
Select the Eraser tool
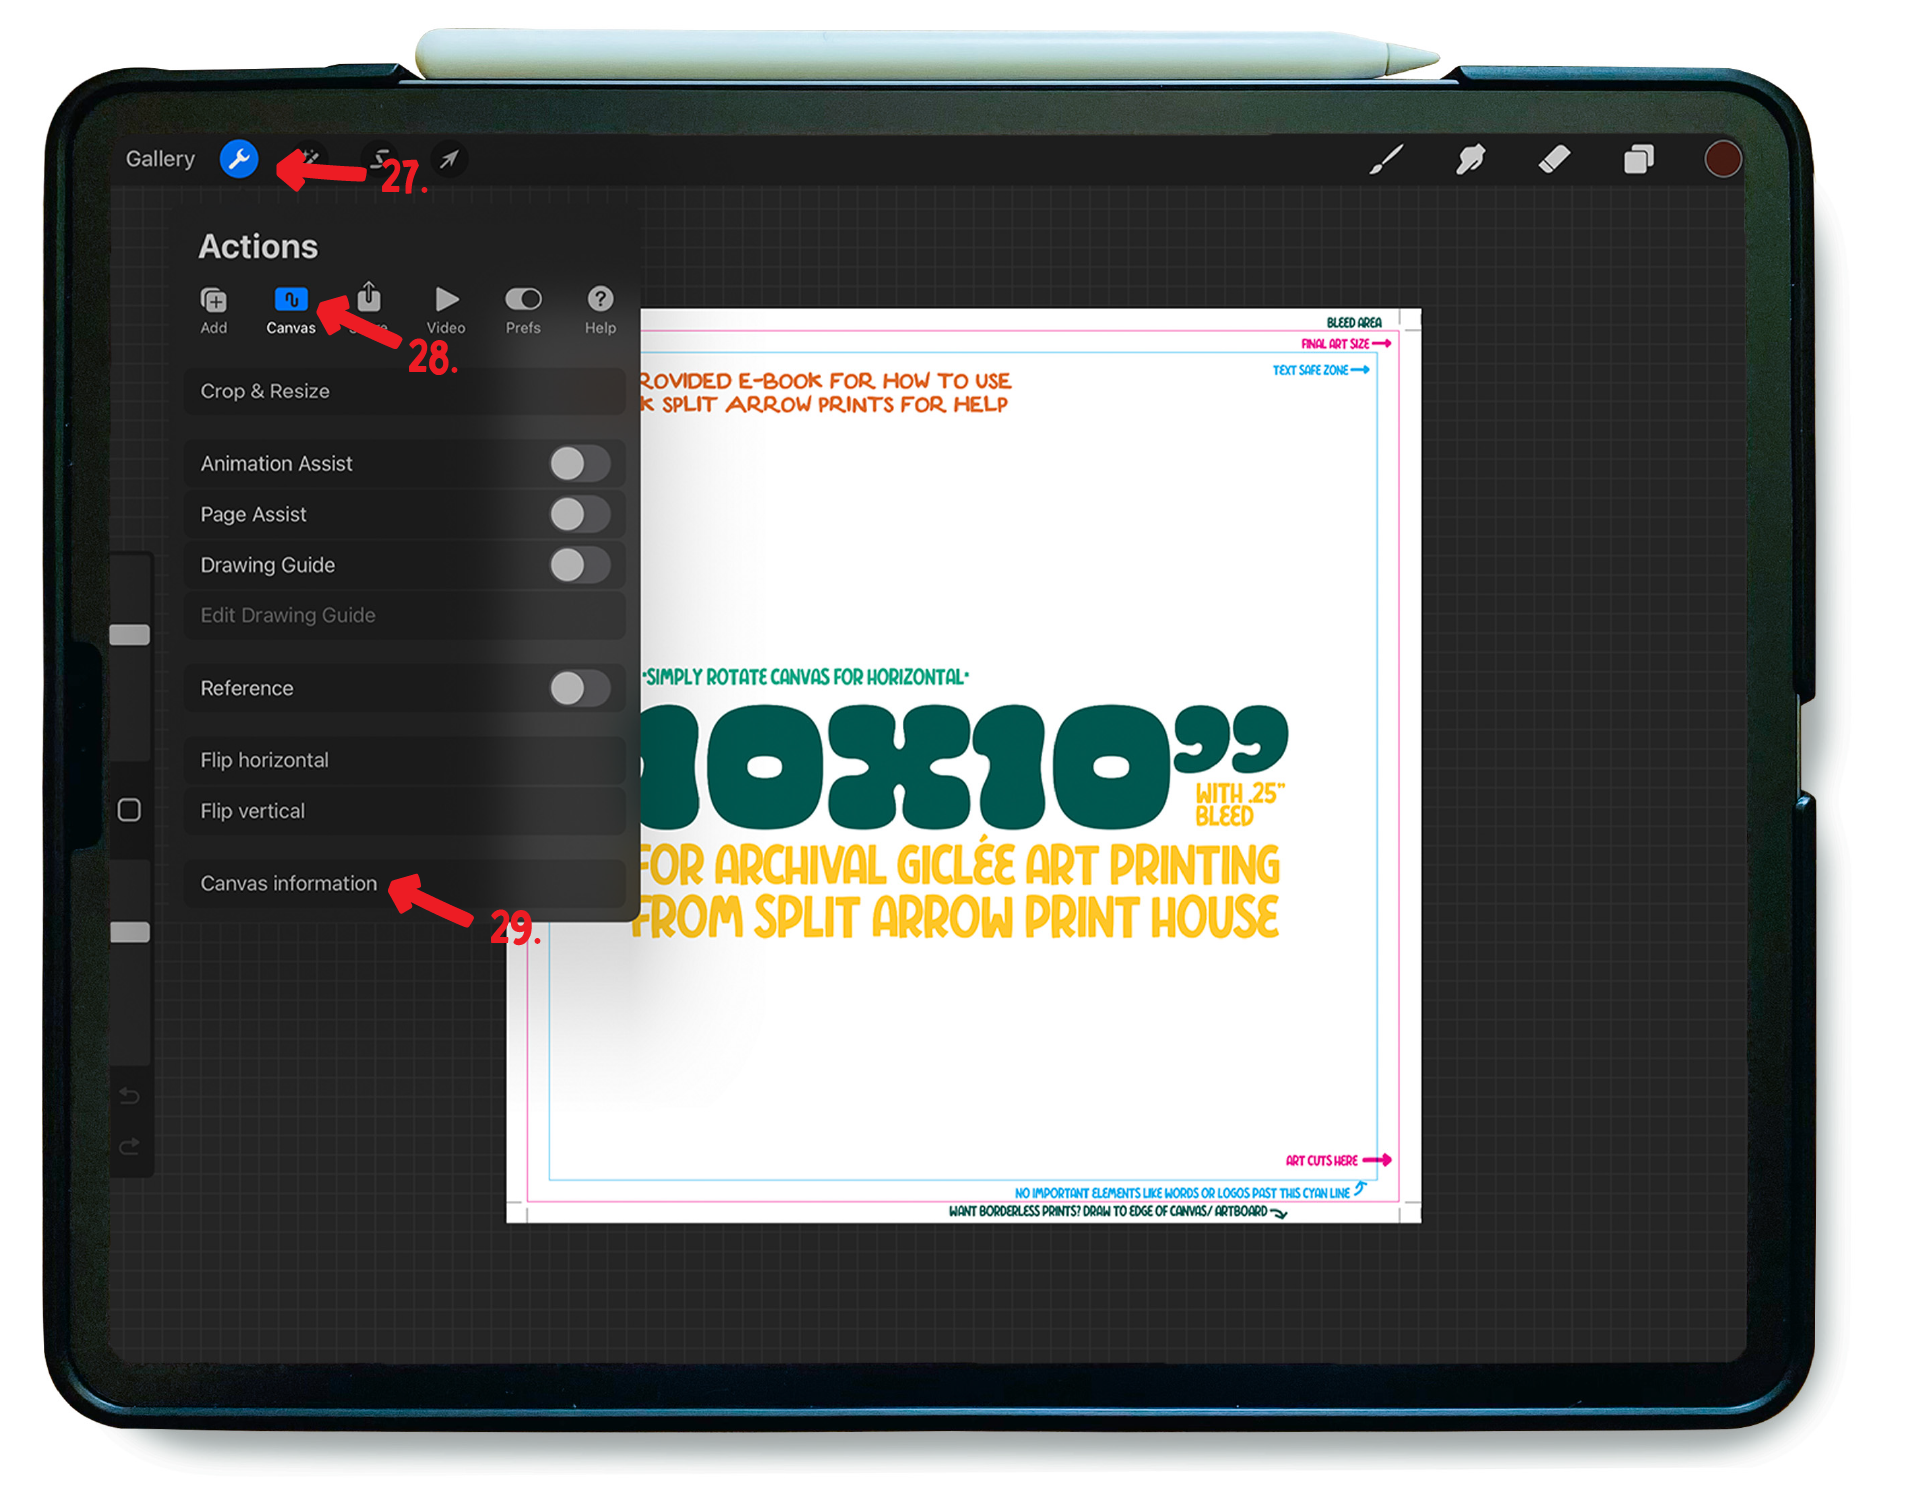tap(1554, 159)
